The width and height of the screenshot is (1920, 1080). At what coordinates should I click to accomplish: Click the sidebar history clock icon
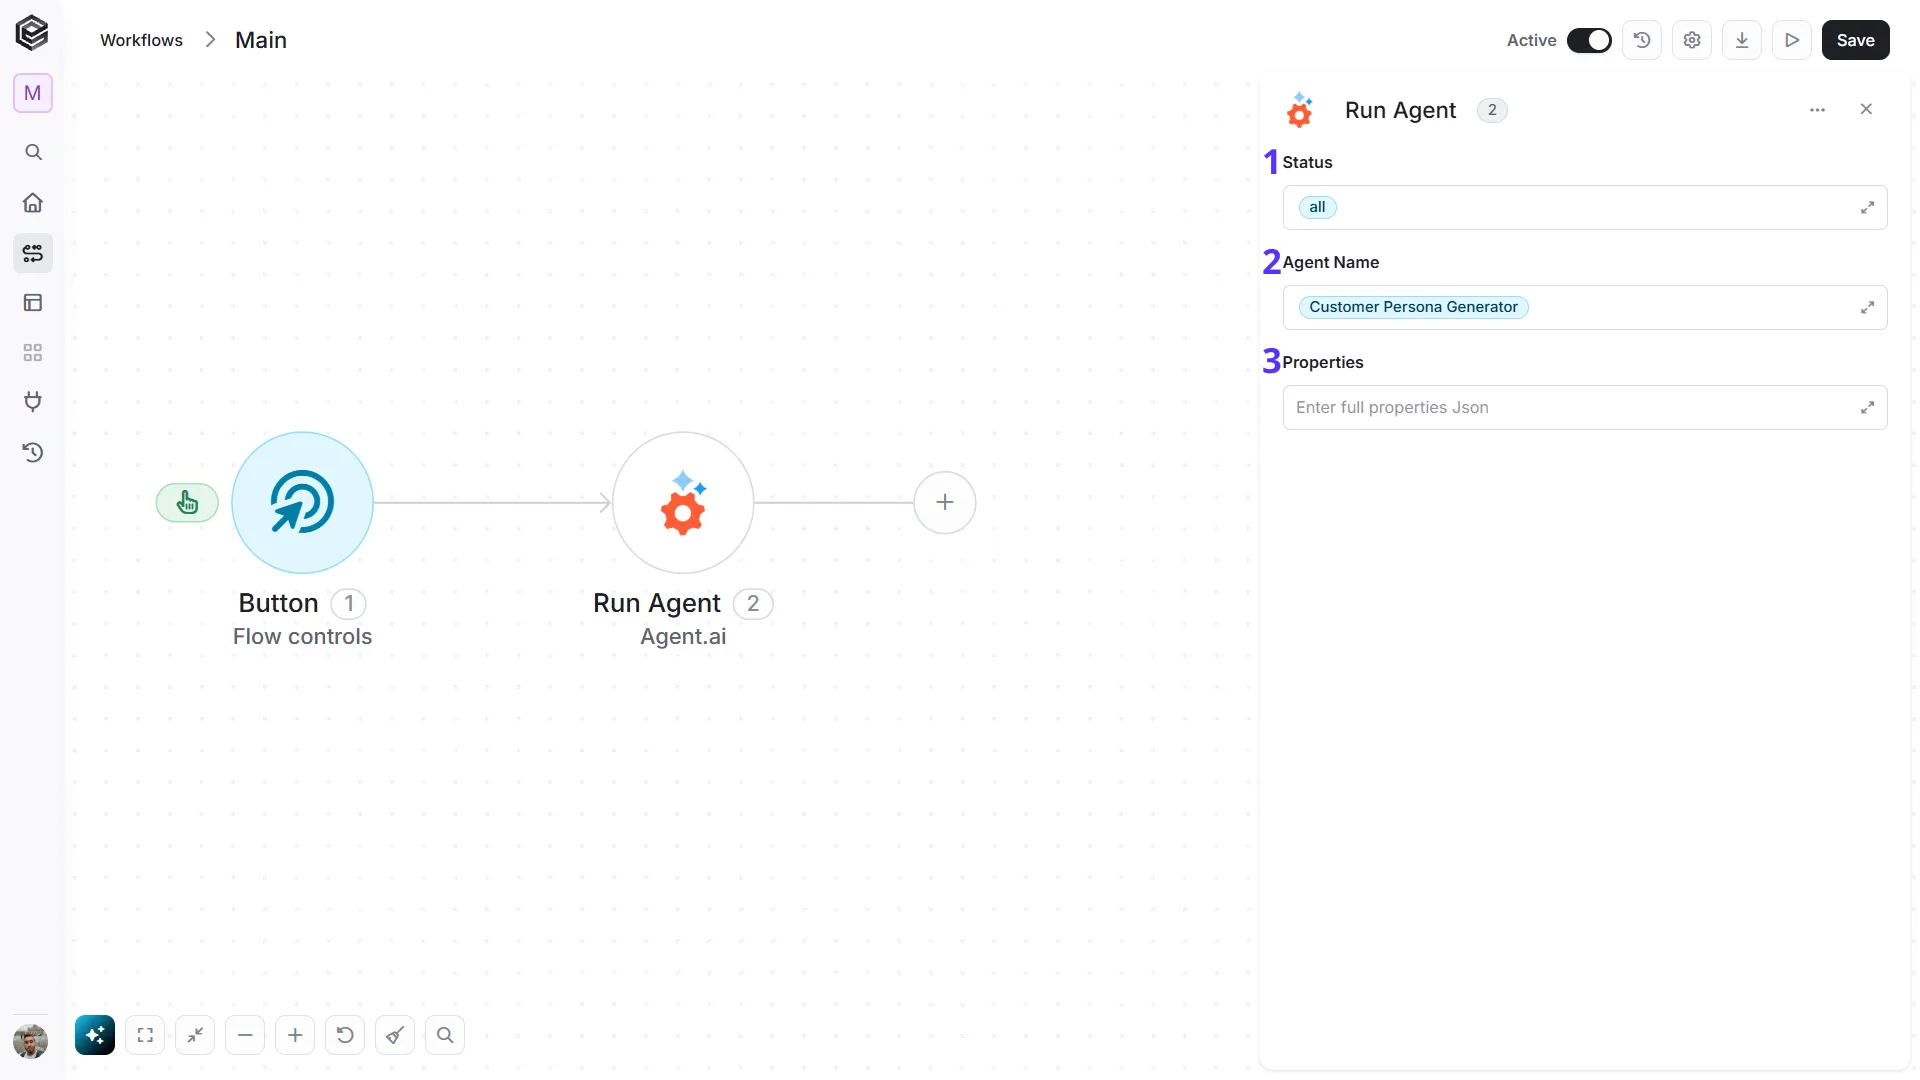[33, 453]
